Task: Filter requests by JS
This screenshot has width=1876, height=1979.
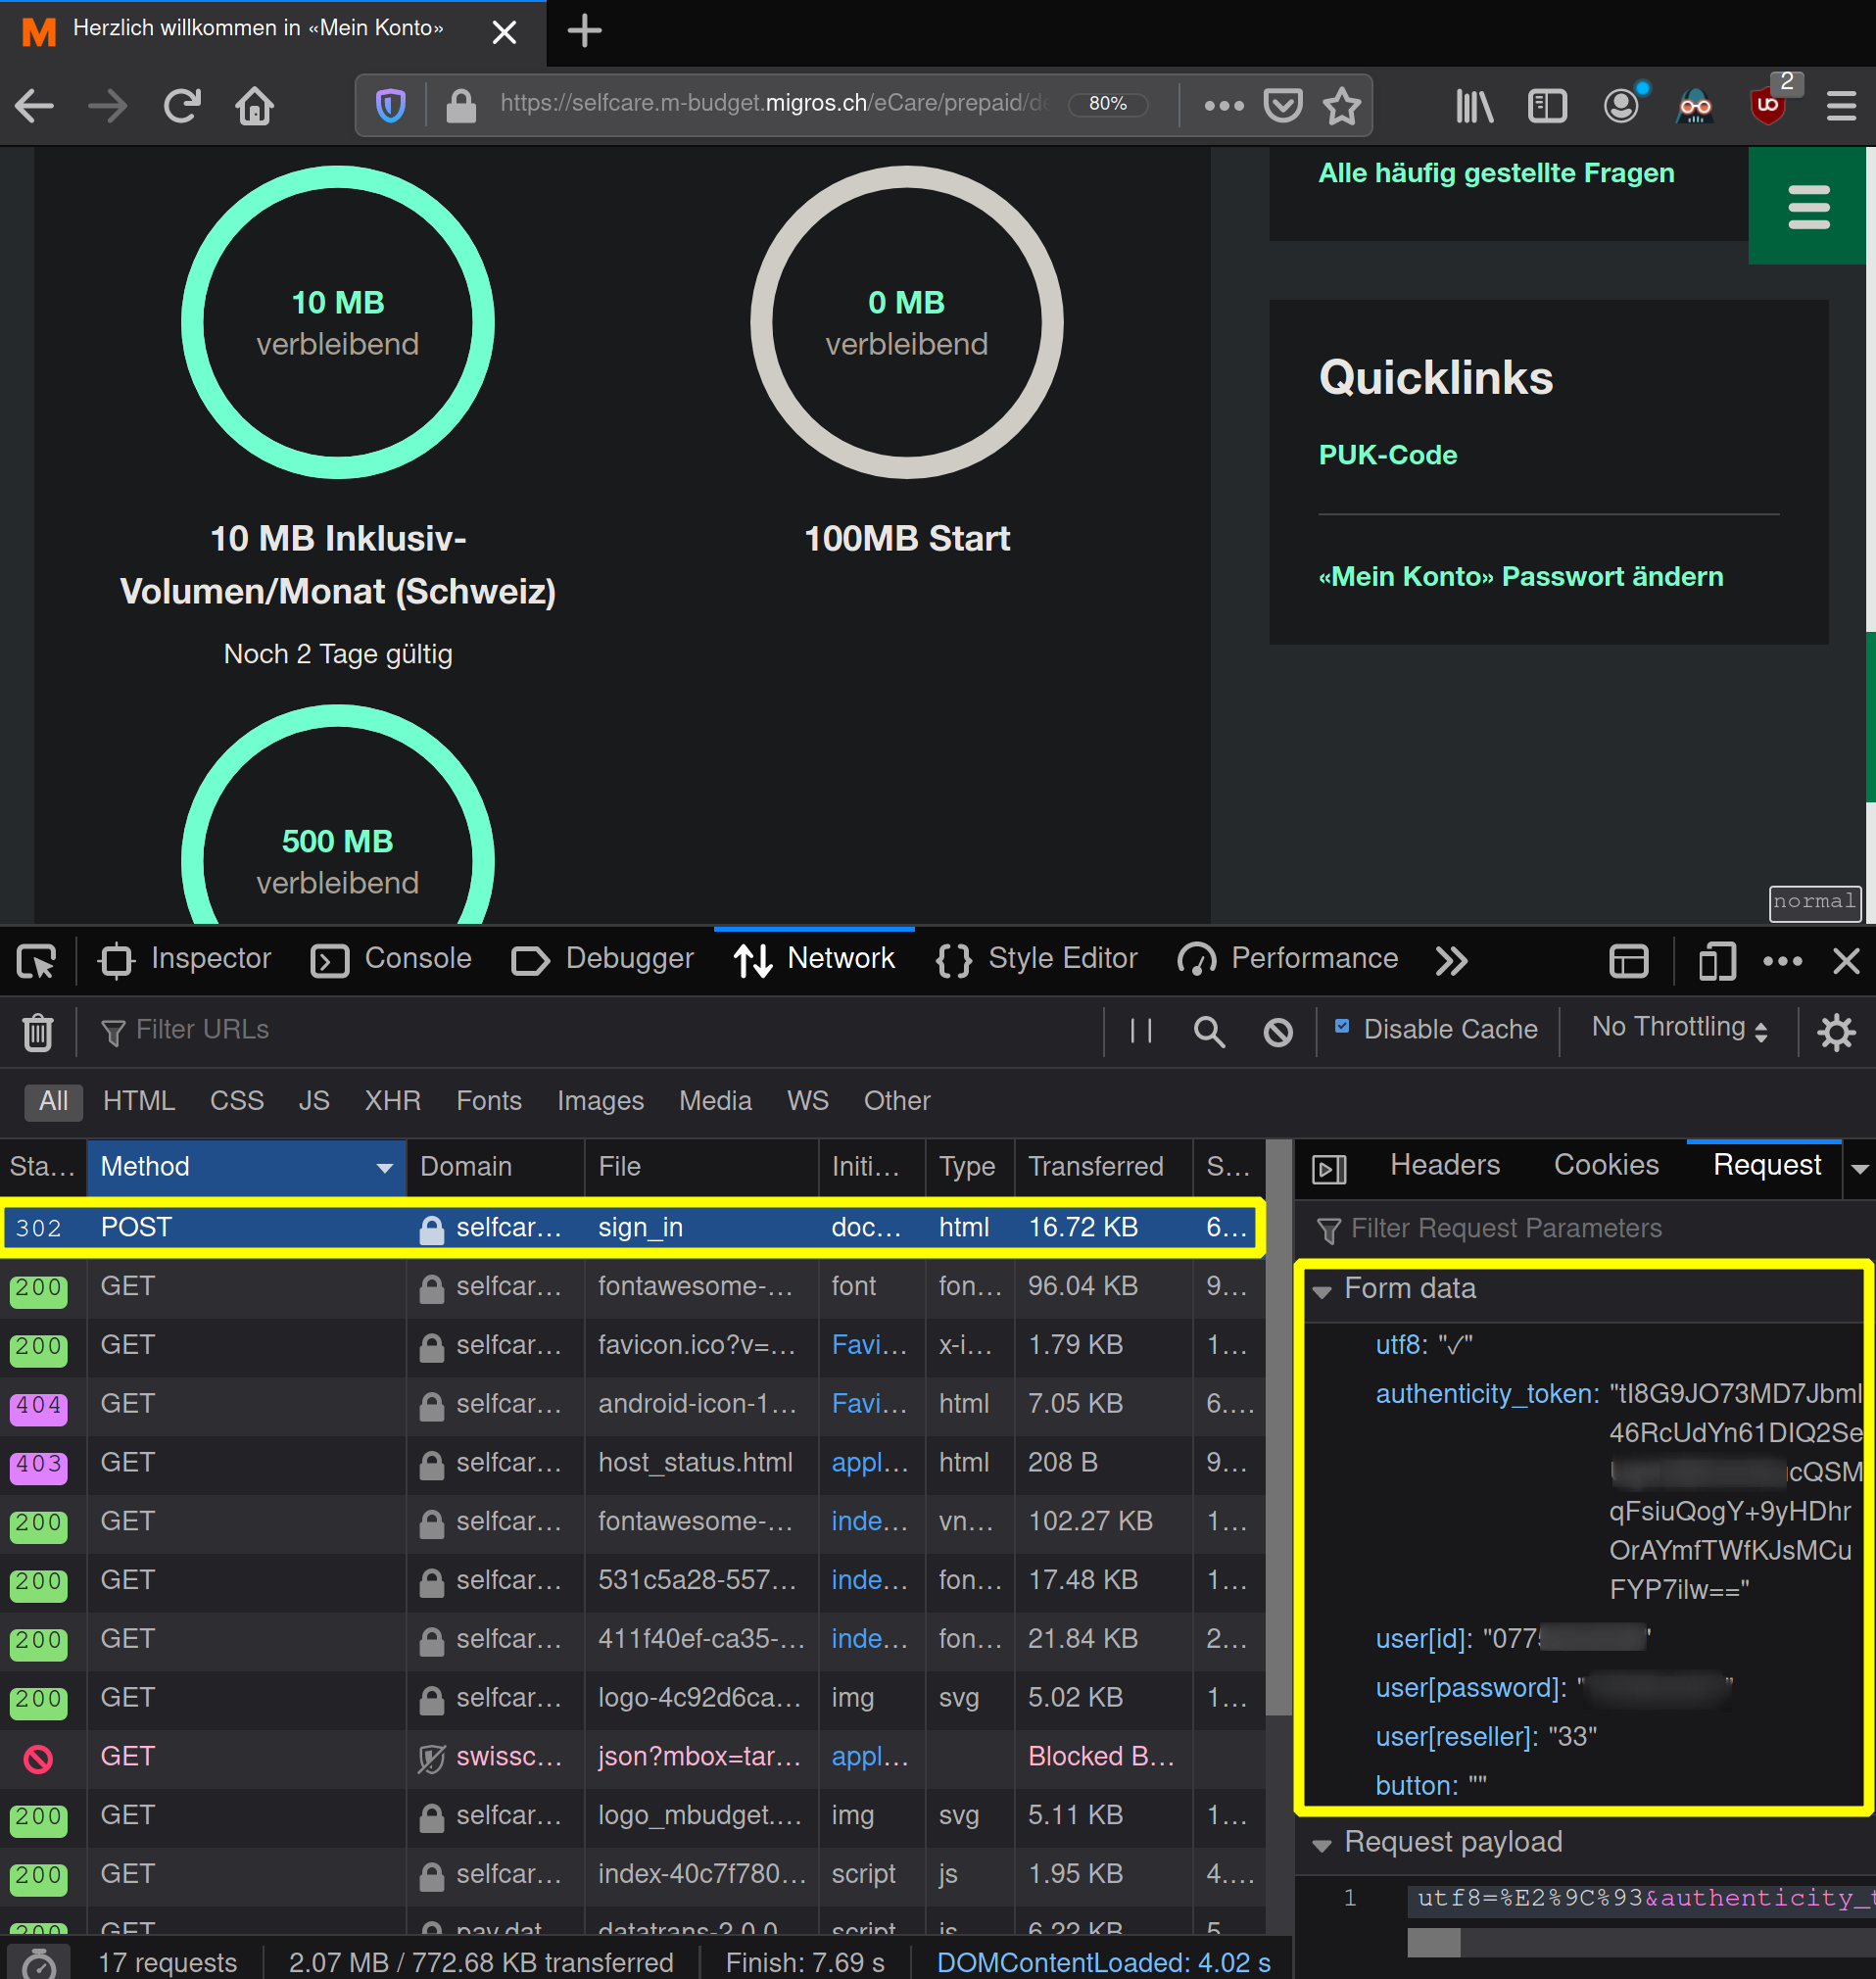Action: click(314, 1102)
